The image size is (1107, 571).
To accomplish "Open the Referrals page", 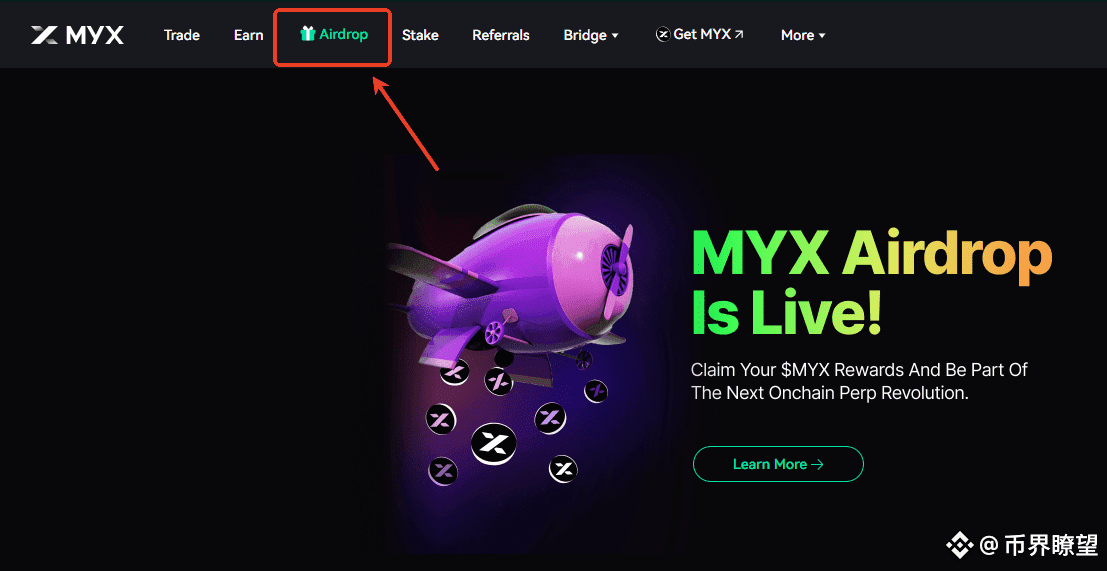I will 501,35.
